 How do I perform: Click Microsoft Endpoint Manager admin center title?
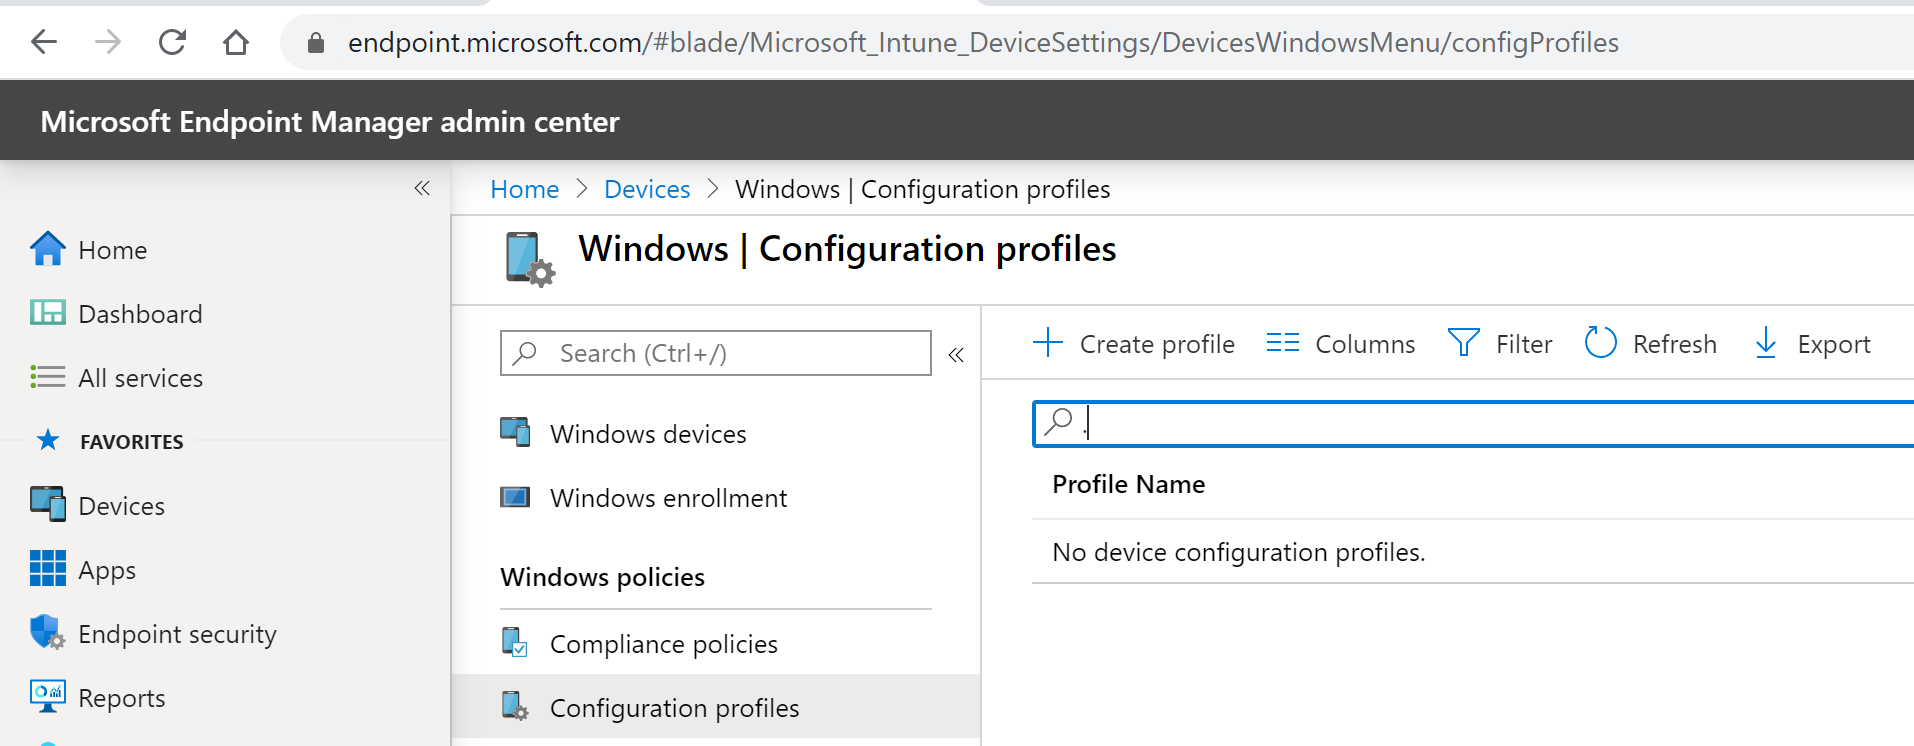(x=330, y=122)
